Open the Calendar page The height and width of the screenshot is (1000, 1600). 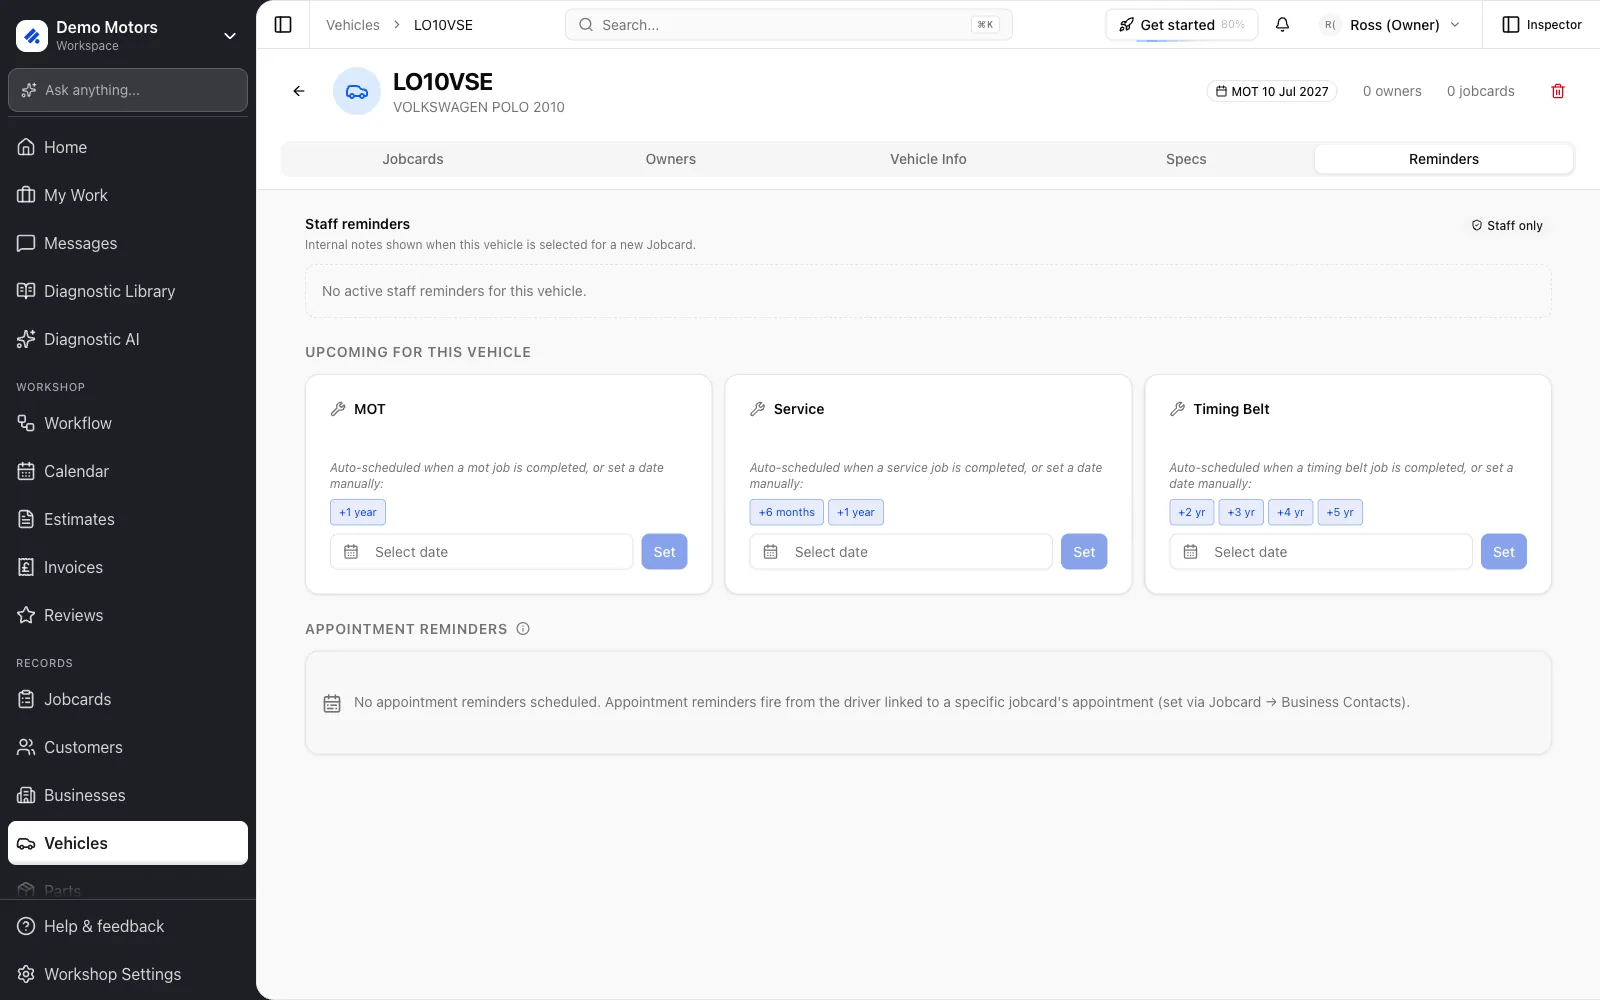point(128,471)
